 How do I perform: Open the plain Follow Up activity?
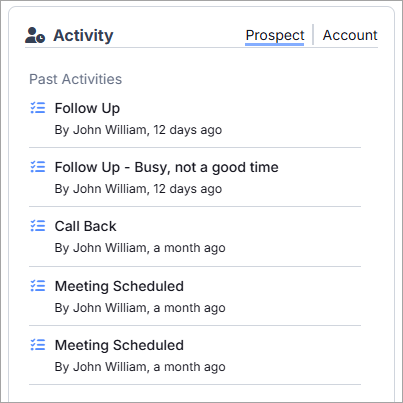click(x=87, y=109)
